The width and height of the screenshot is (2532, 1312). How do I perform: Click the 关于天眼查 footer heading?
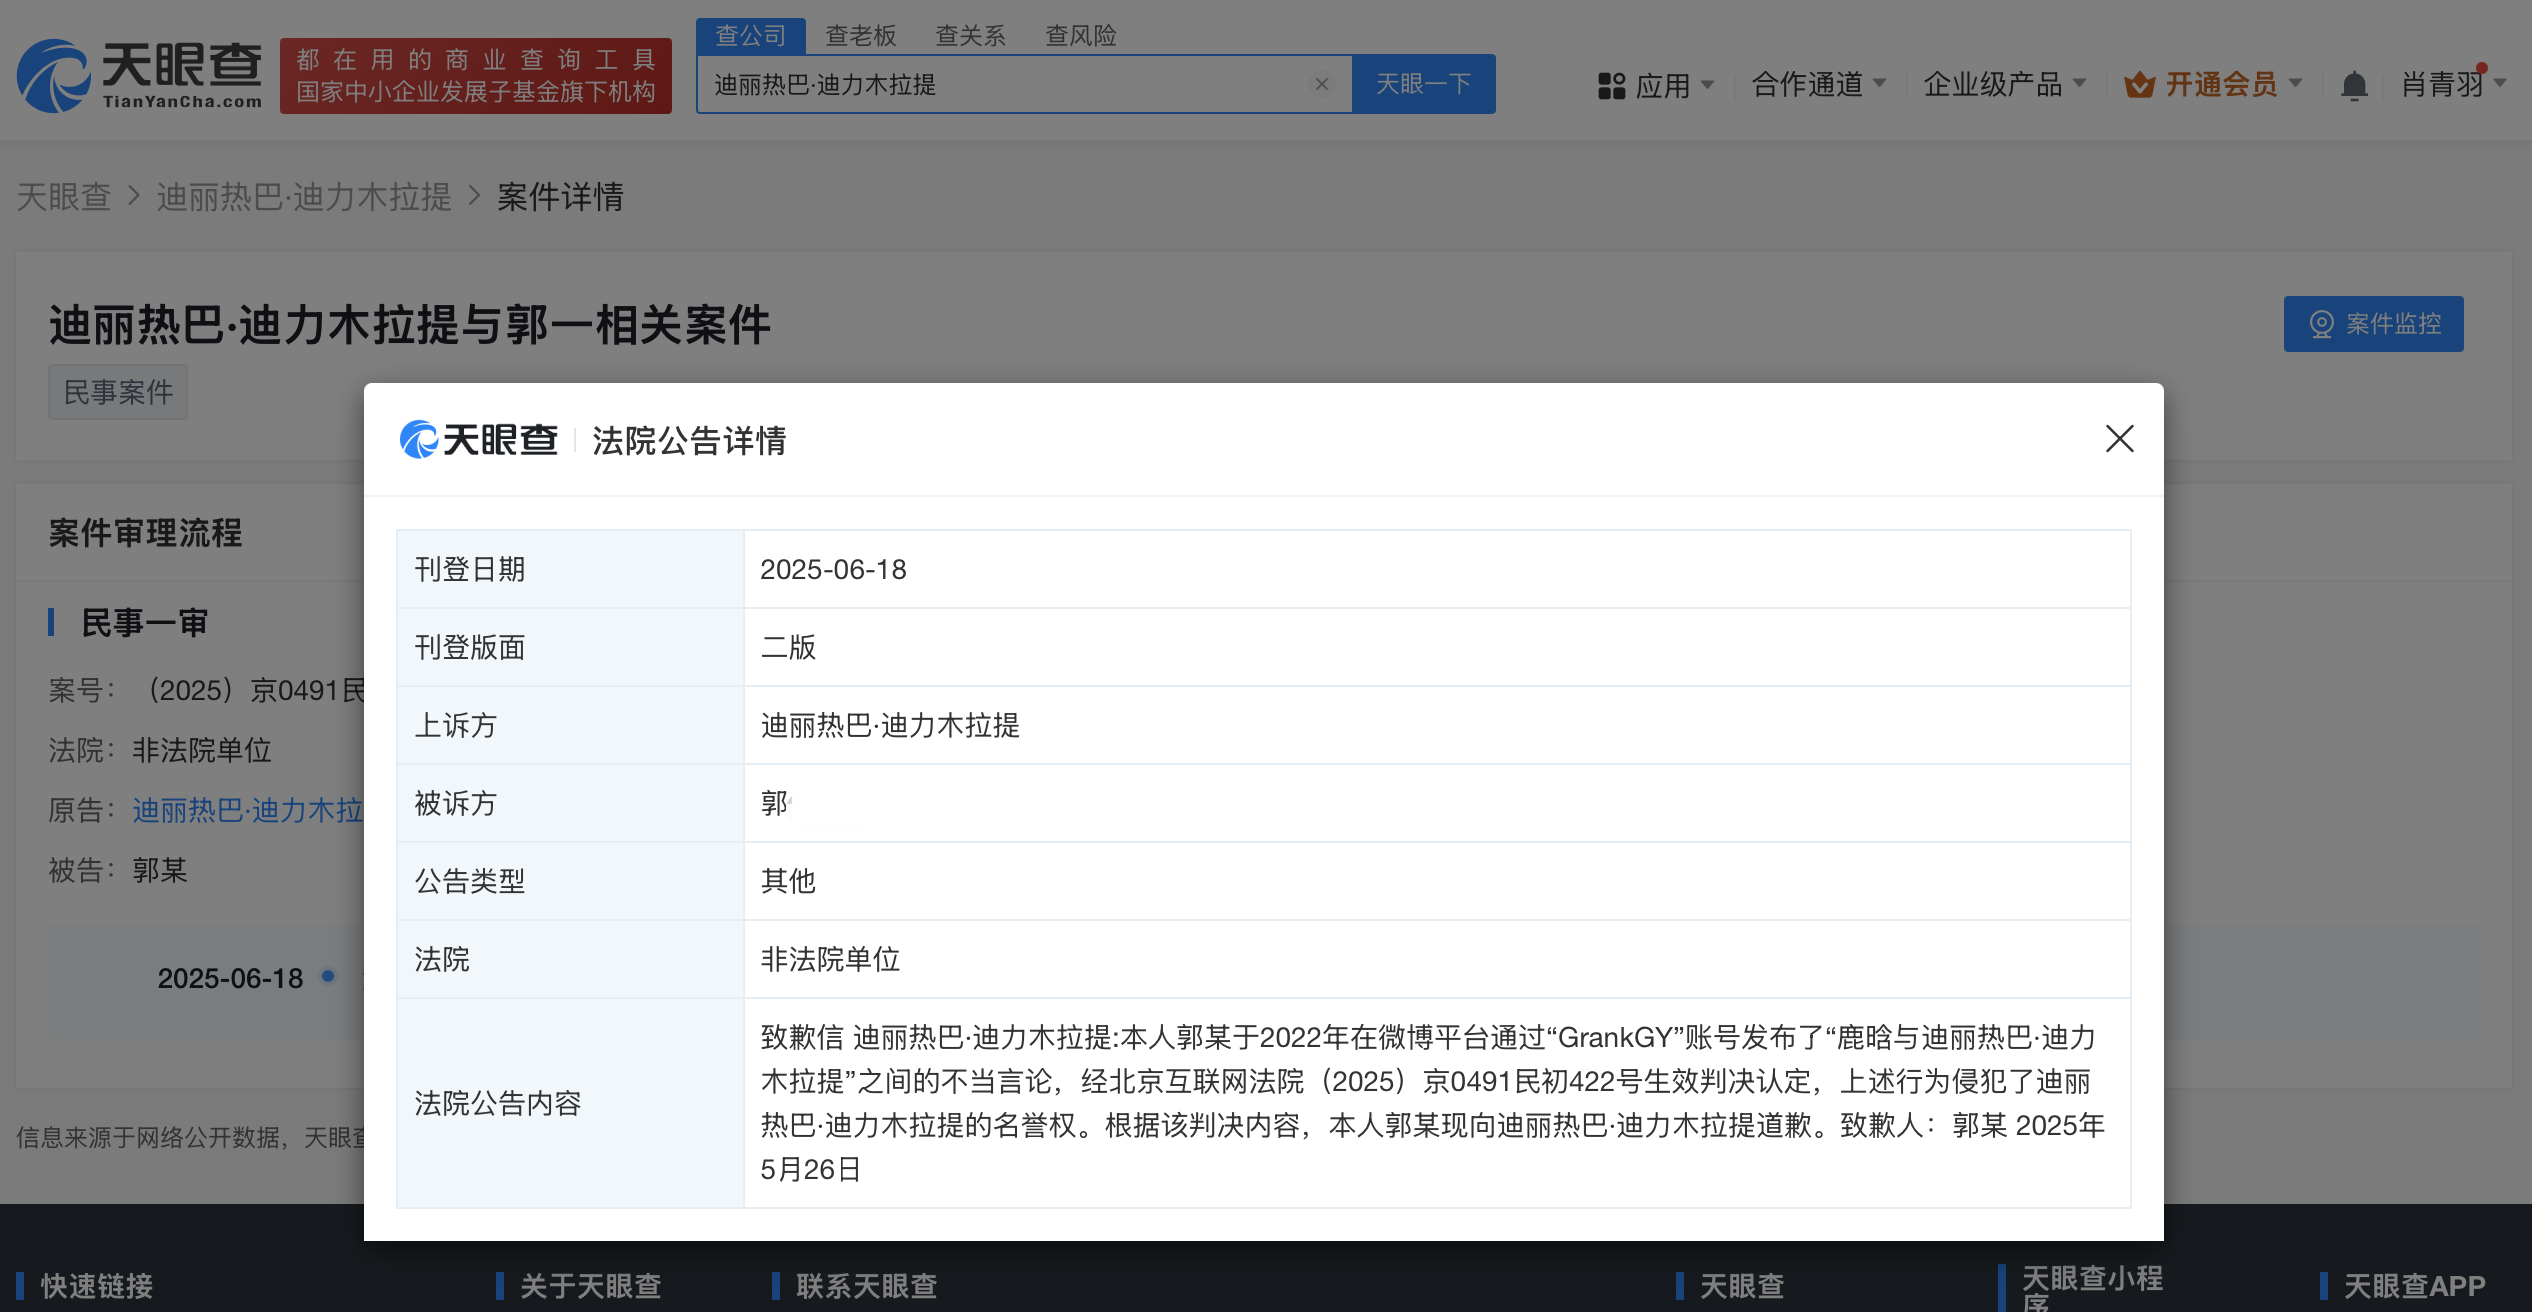tap(591, 1286)
